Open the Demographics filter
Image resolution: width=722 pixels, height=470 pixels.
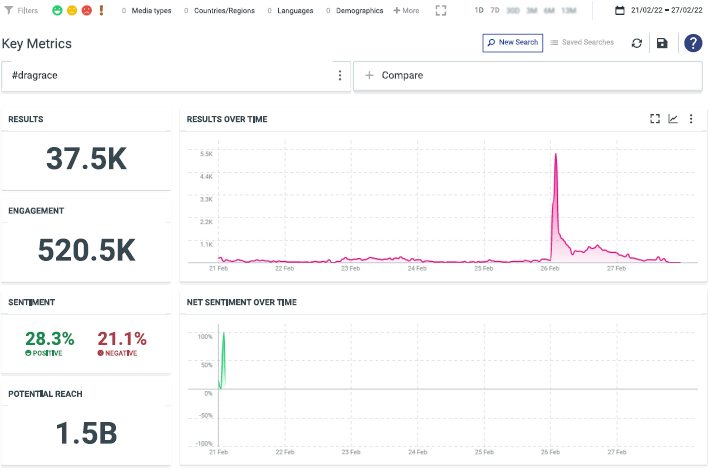coord(359,11)
